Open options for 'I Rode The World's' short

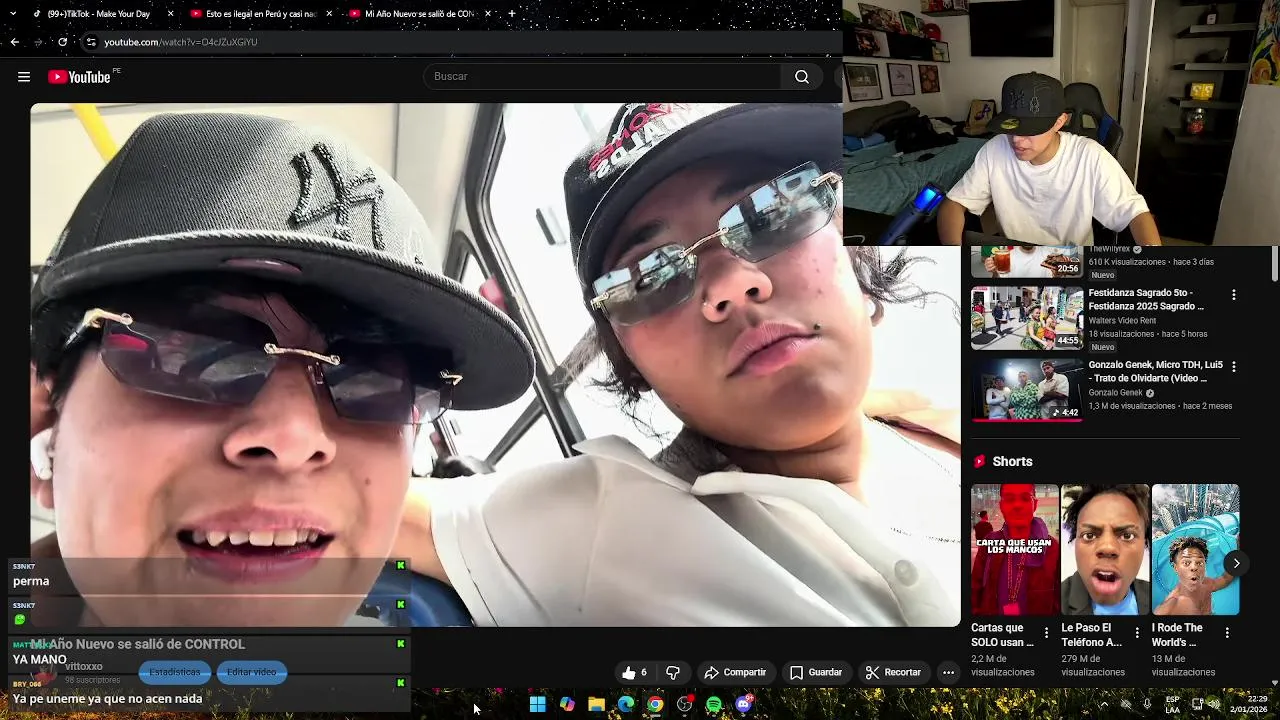tap(1227, 633)
